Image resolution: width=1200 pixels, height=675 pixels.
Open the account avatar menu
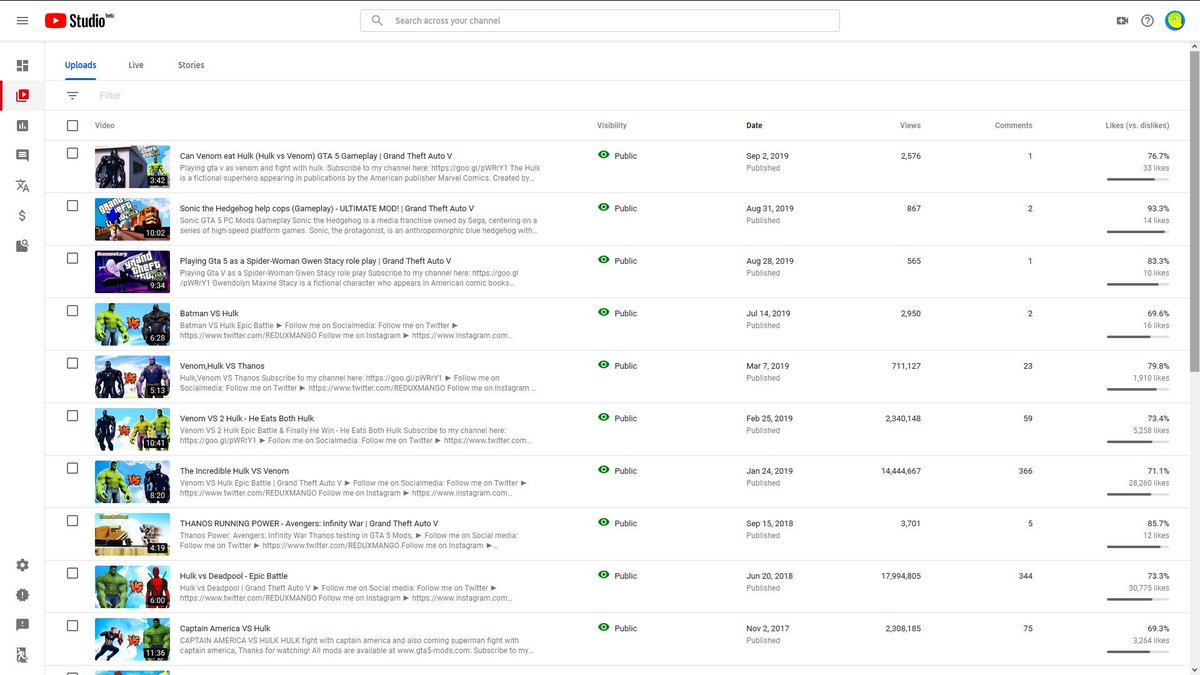[1175, 20]
